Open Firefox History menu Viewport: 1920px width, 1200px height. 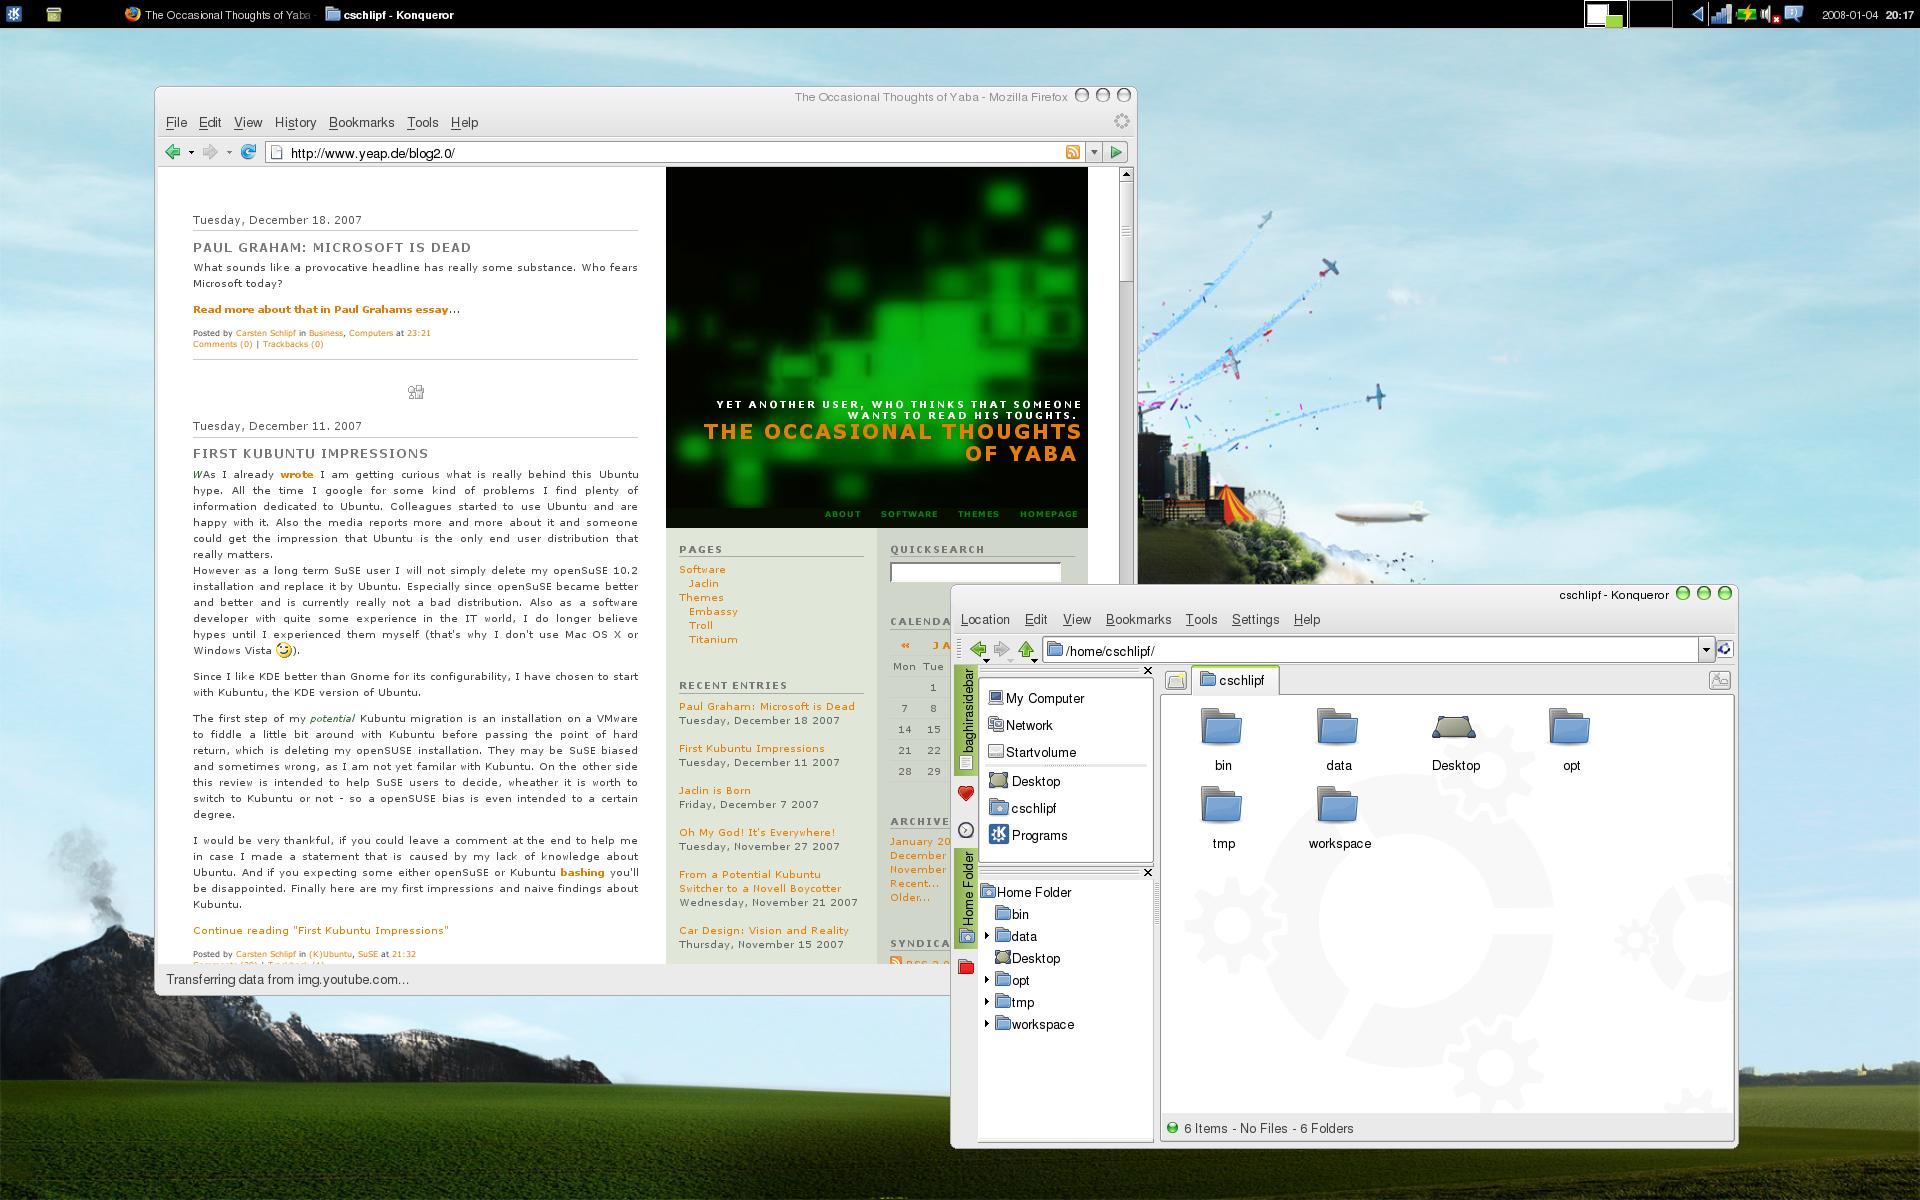pos(295,122)
